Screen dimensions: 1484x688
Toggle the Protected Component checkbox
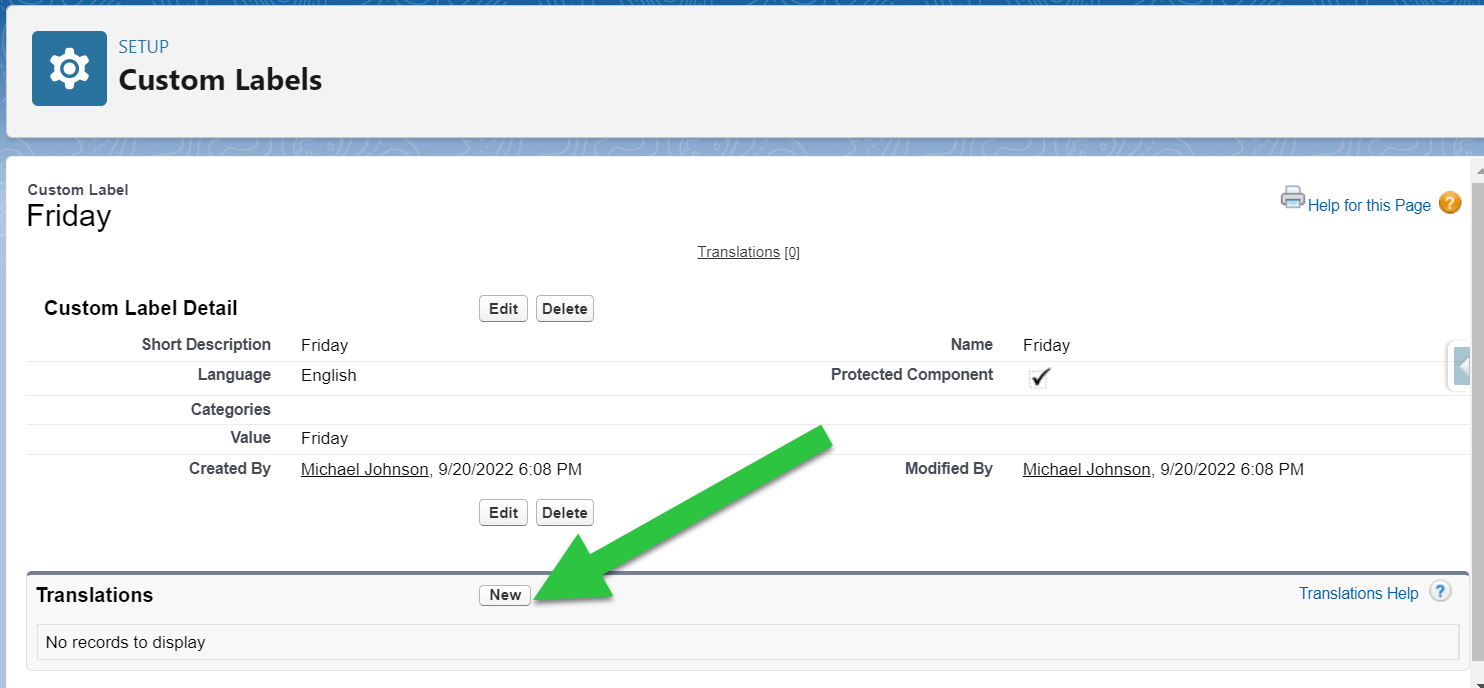click(x=1038, y=378)
